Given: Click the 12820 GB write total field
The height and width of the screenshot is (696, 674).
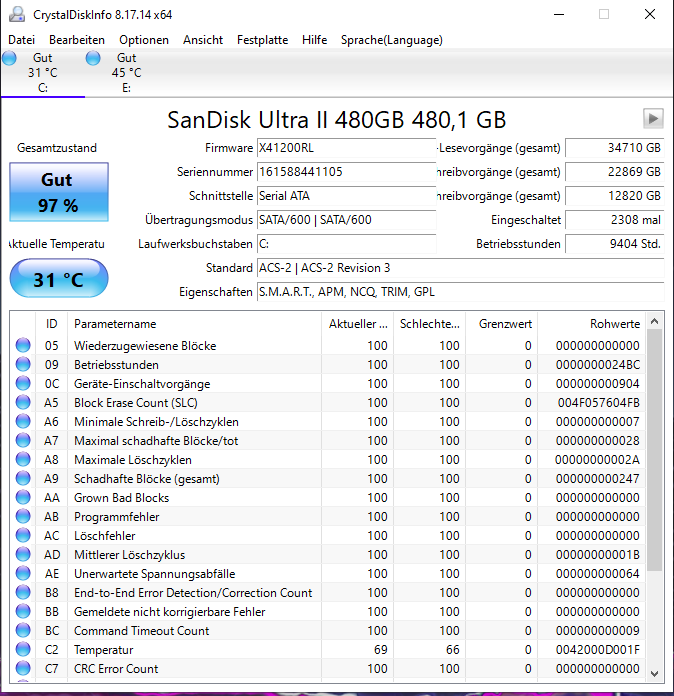Looking at the screenshot, I should pyautogui.click(x=615, y=196).
